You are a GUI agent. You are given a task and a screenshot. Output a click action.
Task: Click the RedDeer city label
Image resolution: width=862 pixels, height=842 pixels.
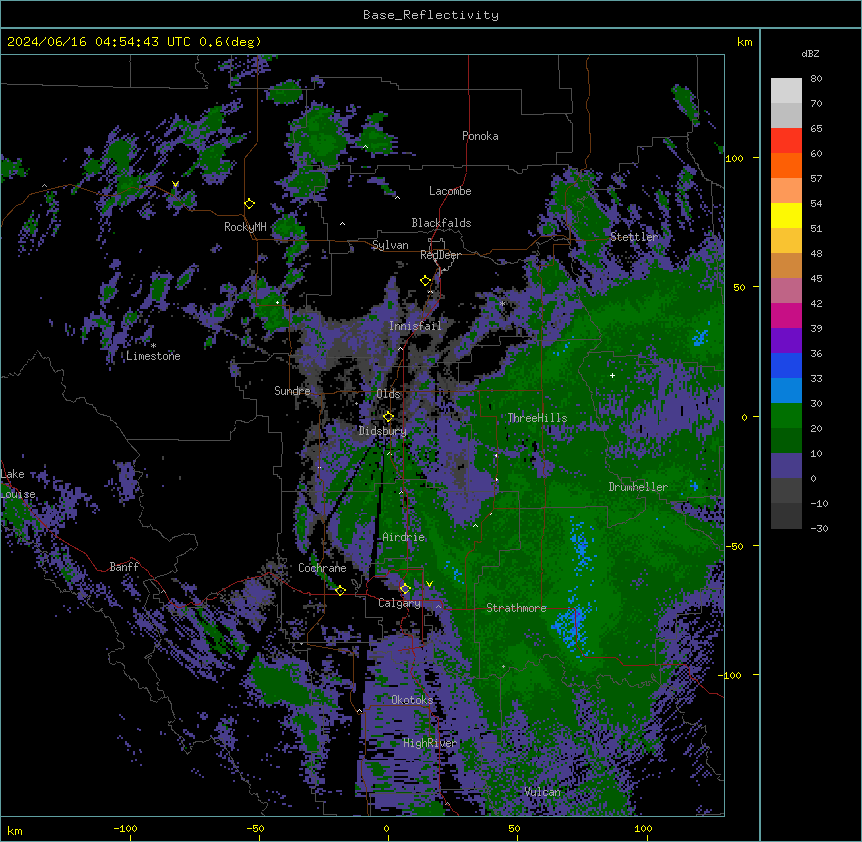coord(440,255)
